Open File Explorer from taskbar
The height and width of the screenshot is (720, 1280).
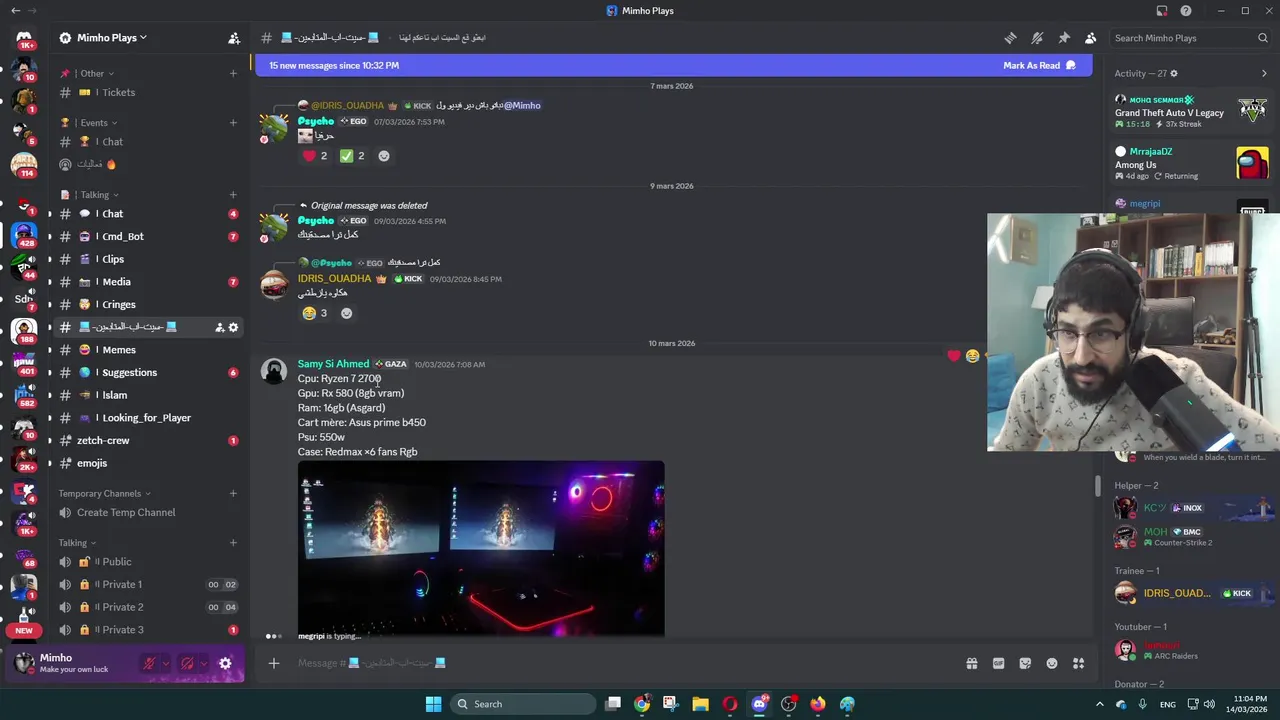700,704
